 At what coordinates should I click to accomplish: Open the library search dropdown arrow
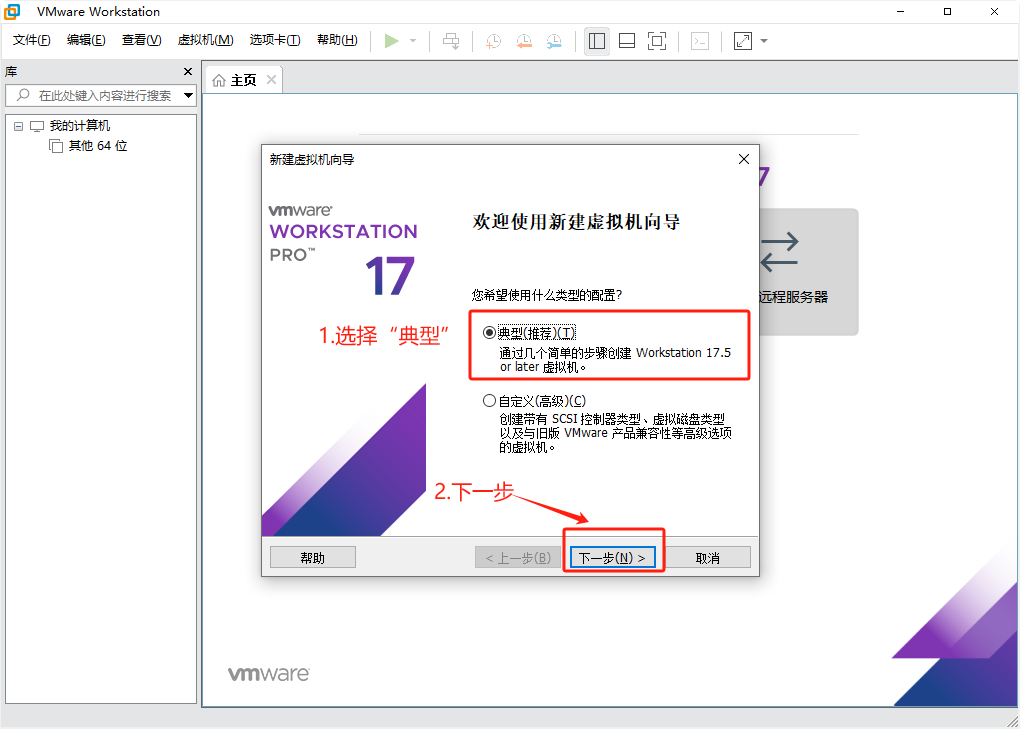point(188,96)
